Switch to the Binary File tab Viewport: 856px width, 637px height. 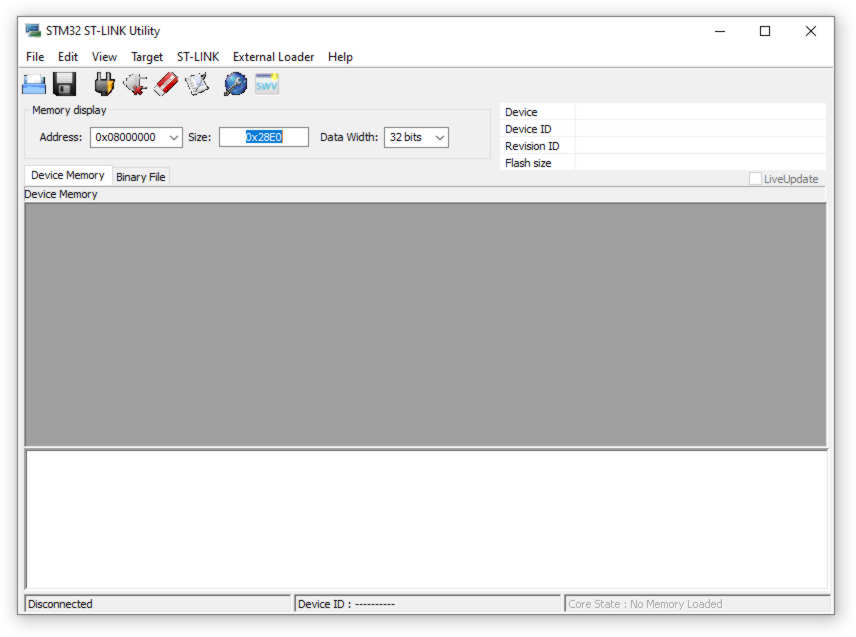(141, 177)
